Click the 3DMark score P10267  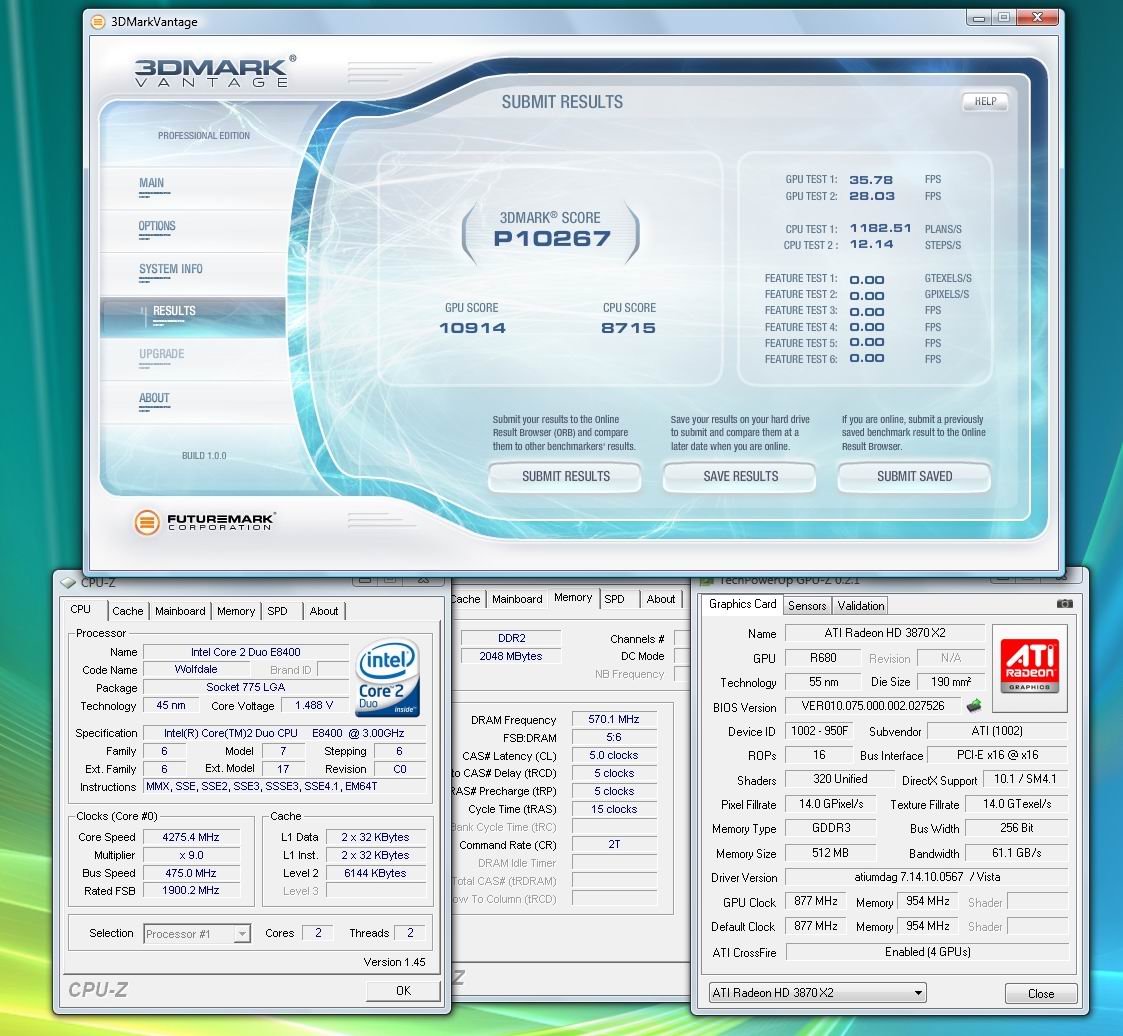pos(551,238)
